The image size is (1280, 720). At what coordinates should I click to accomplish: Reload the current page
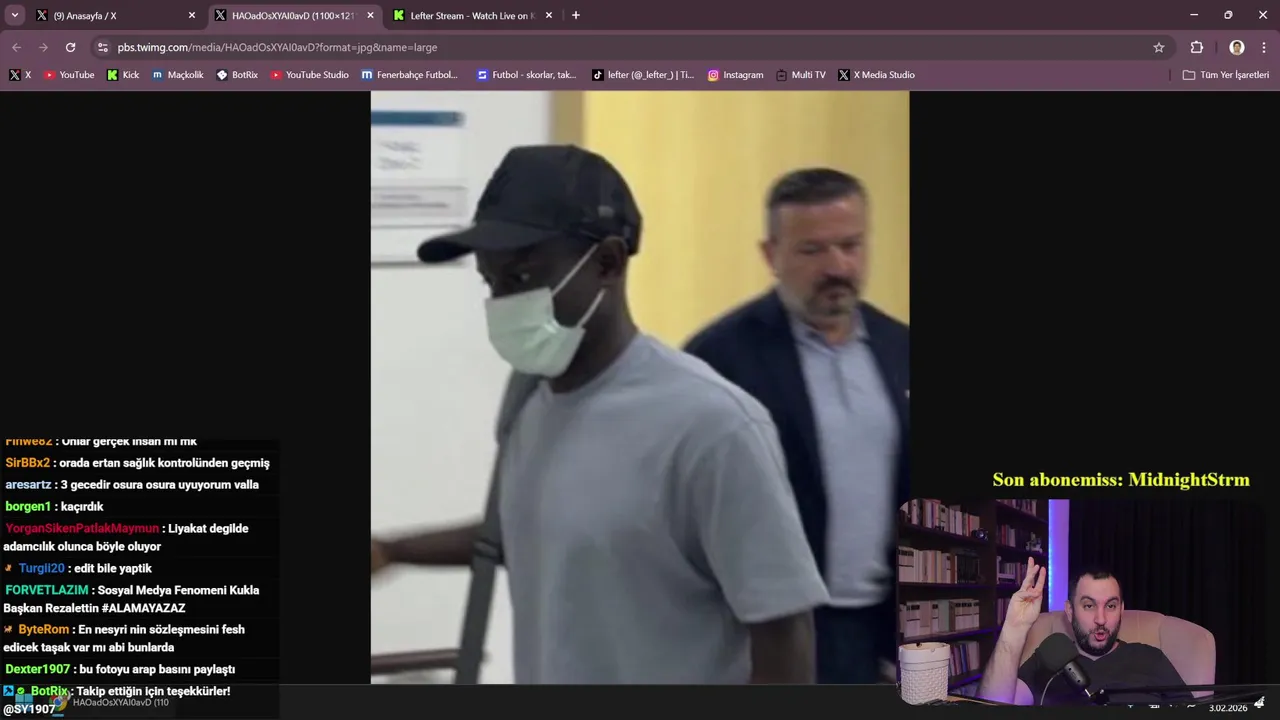(70, 47)
